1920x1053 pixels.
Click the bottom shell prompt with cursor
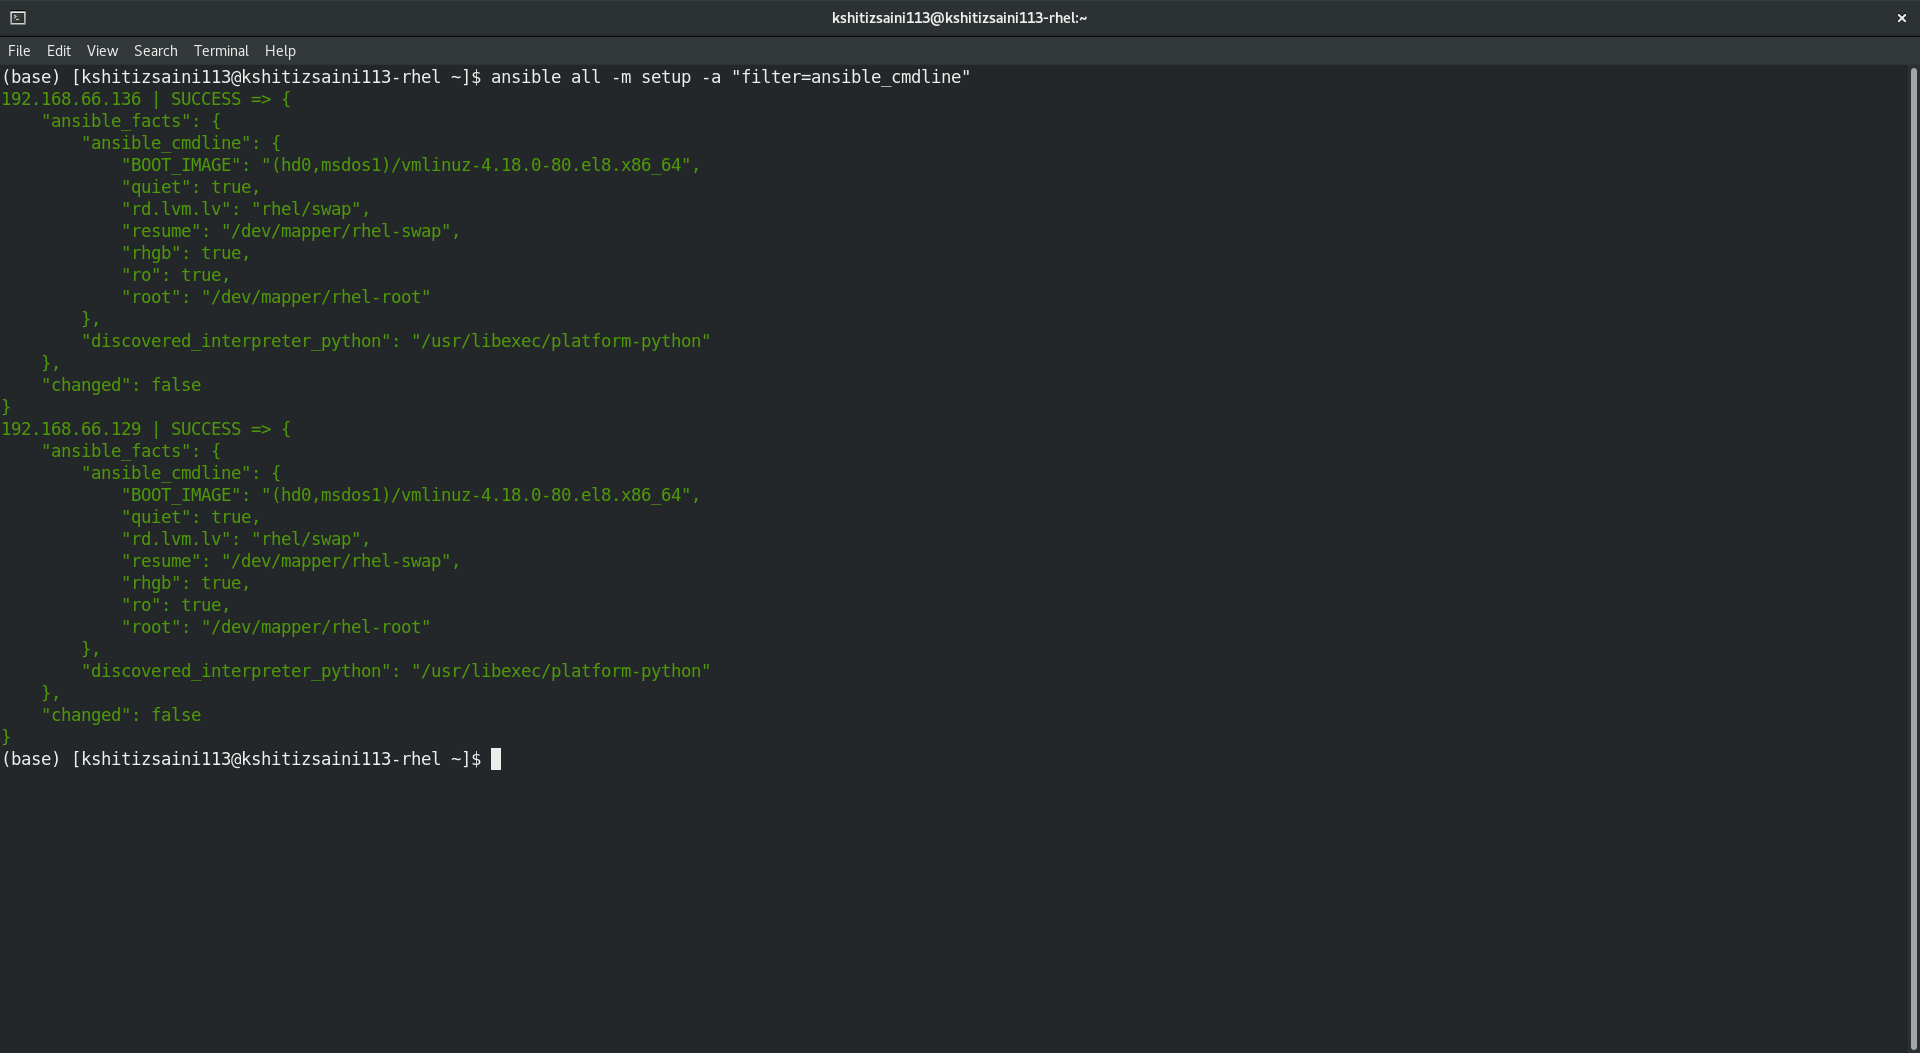[251, 759]
